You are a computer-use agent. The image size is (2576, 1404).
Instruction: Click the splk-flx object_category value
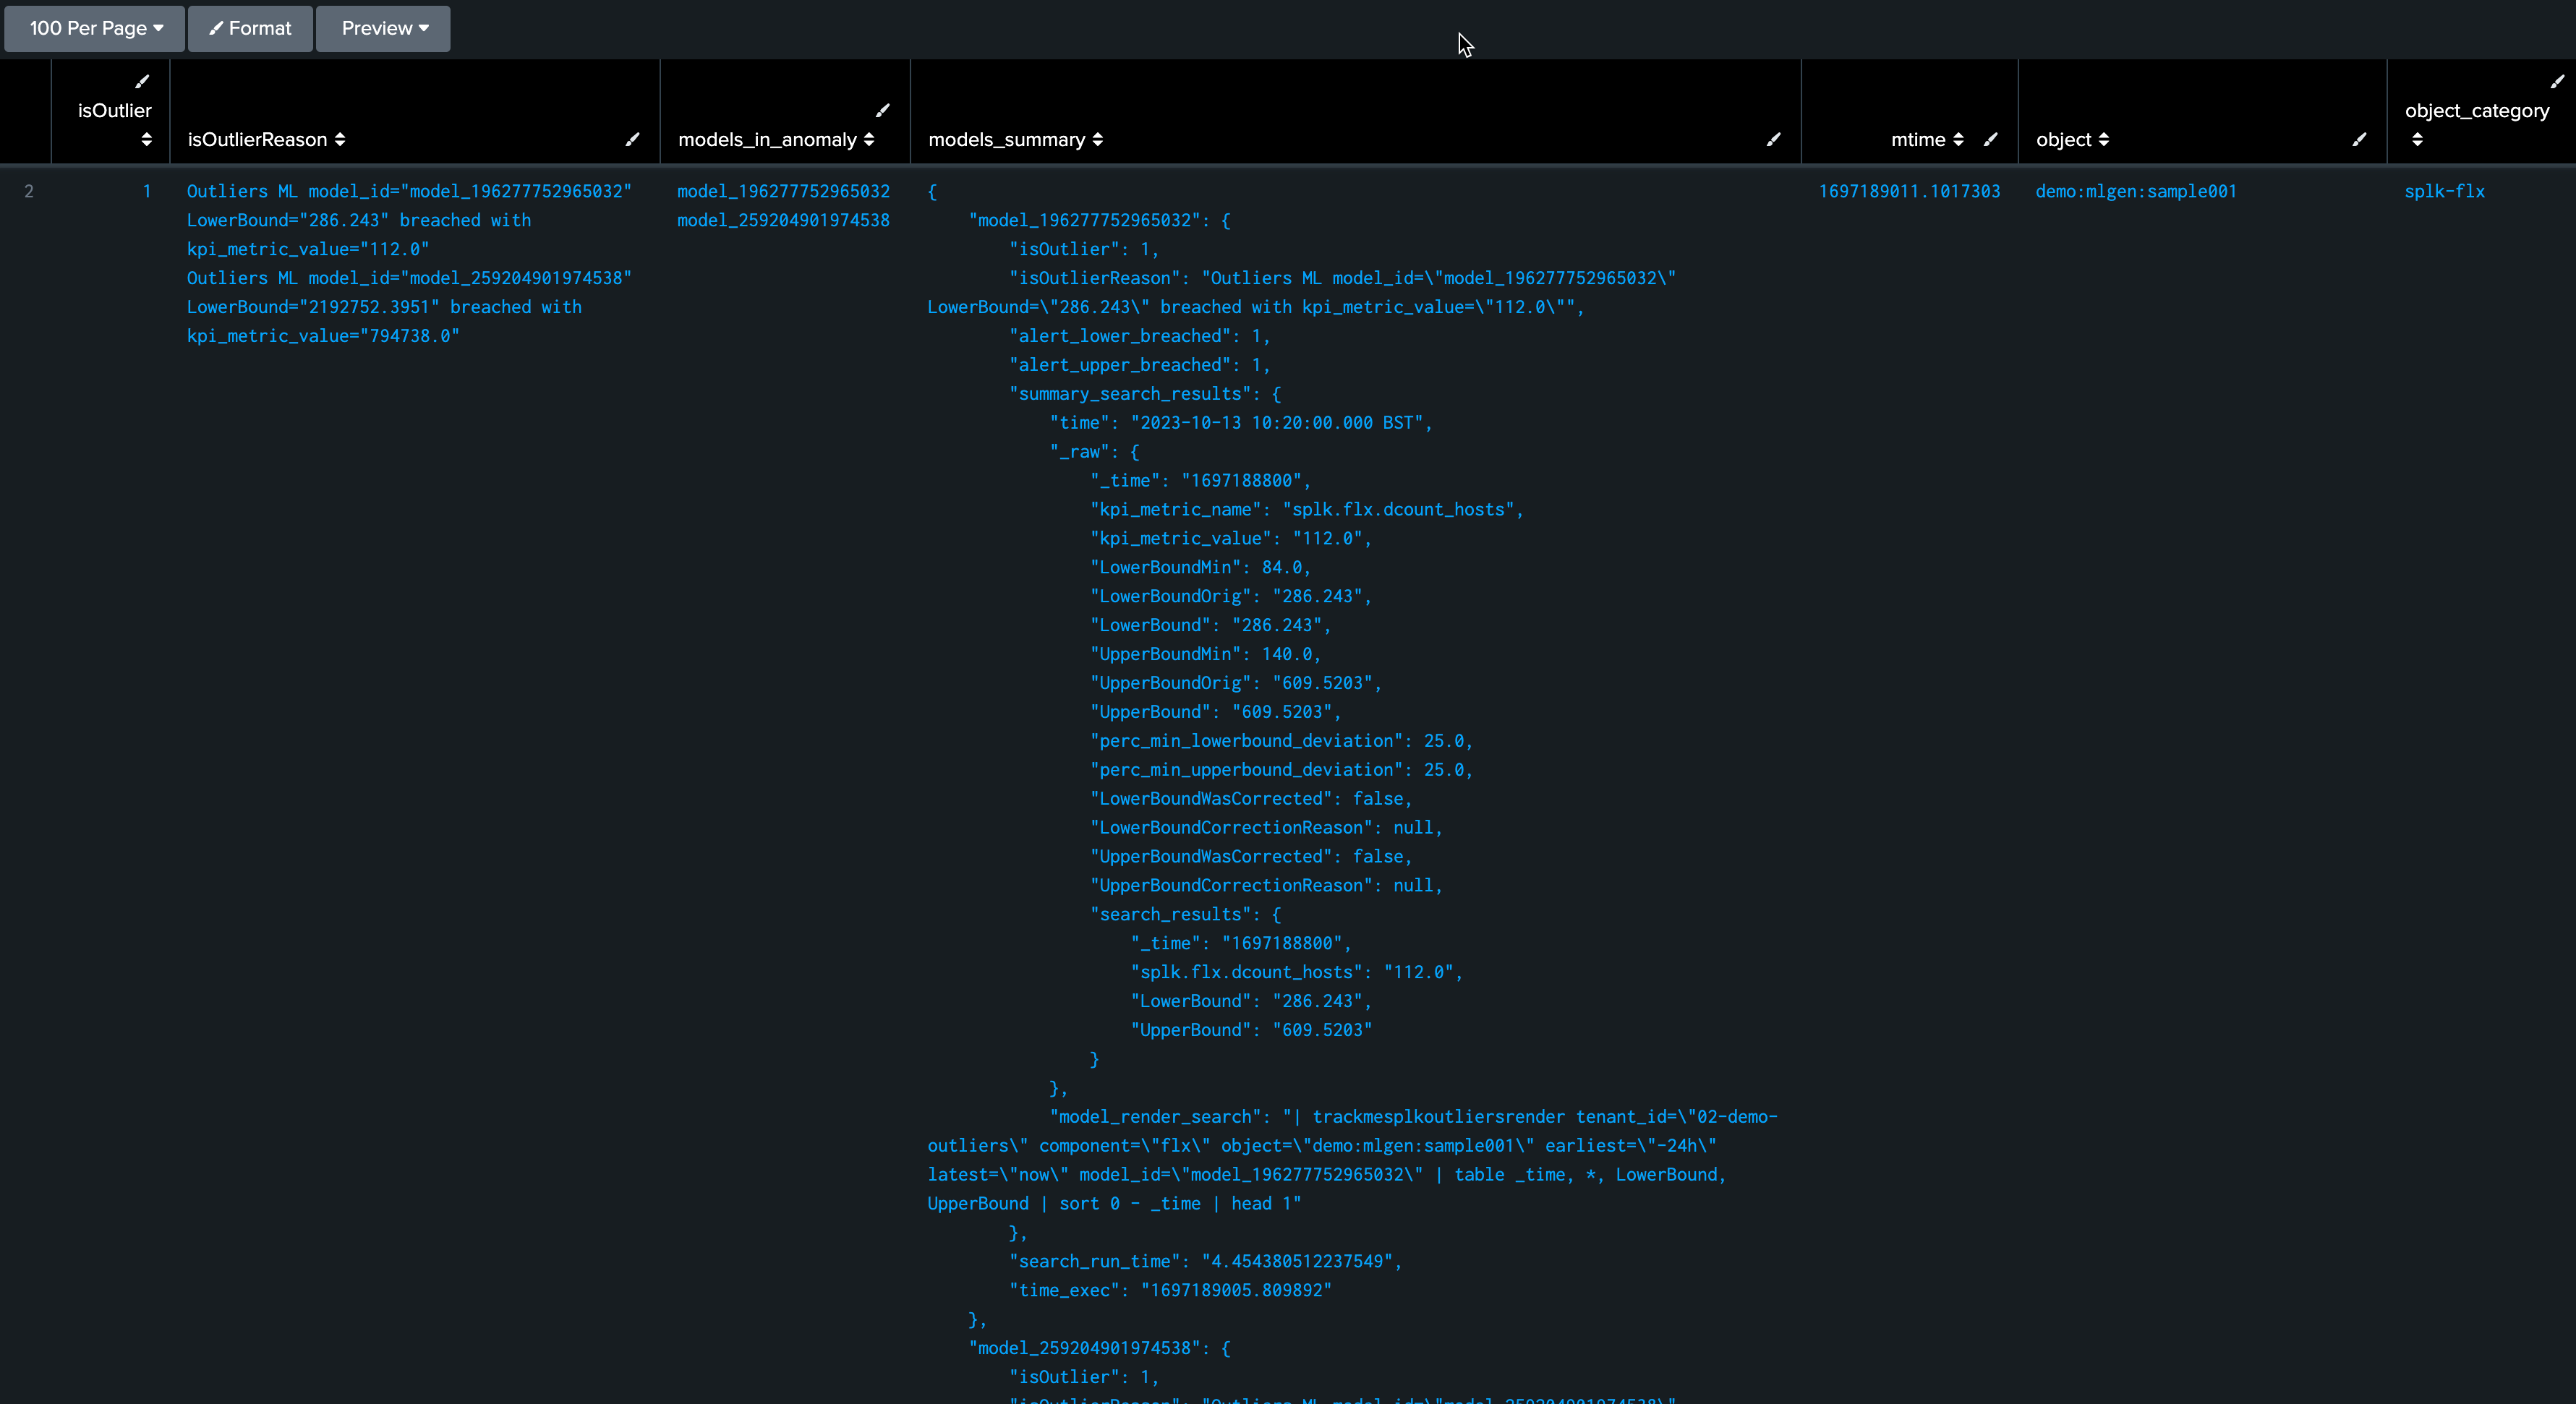tap(2444, 191)
